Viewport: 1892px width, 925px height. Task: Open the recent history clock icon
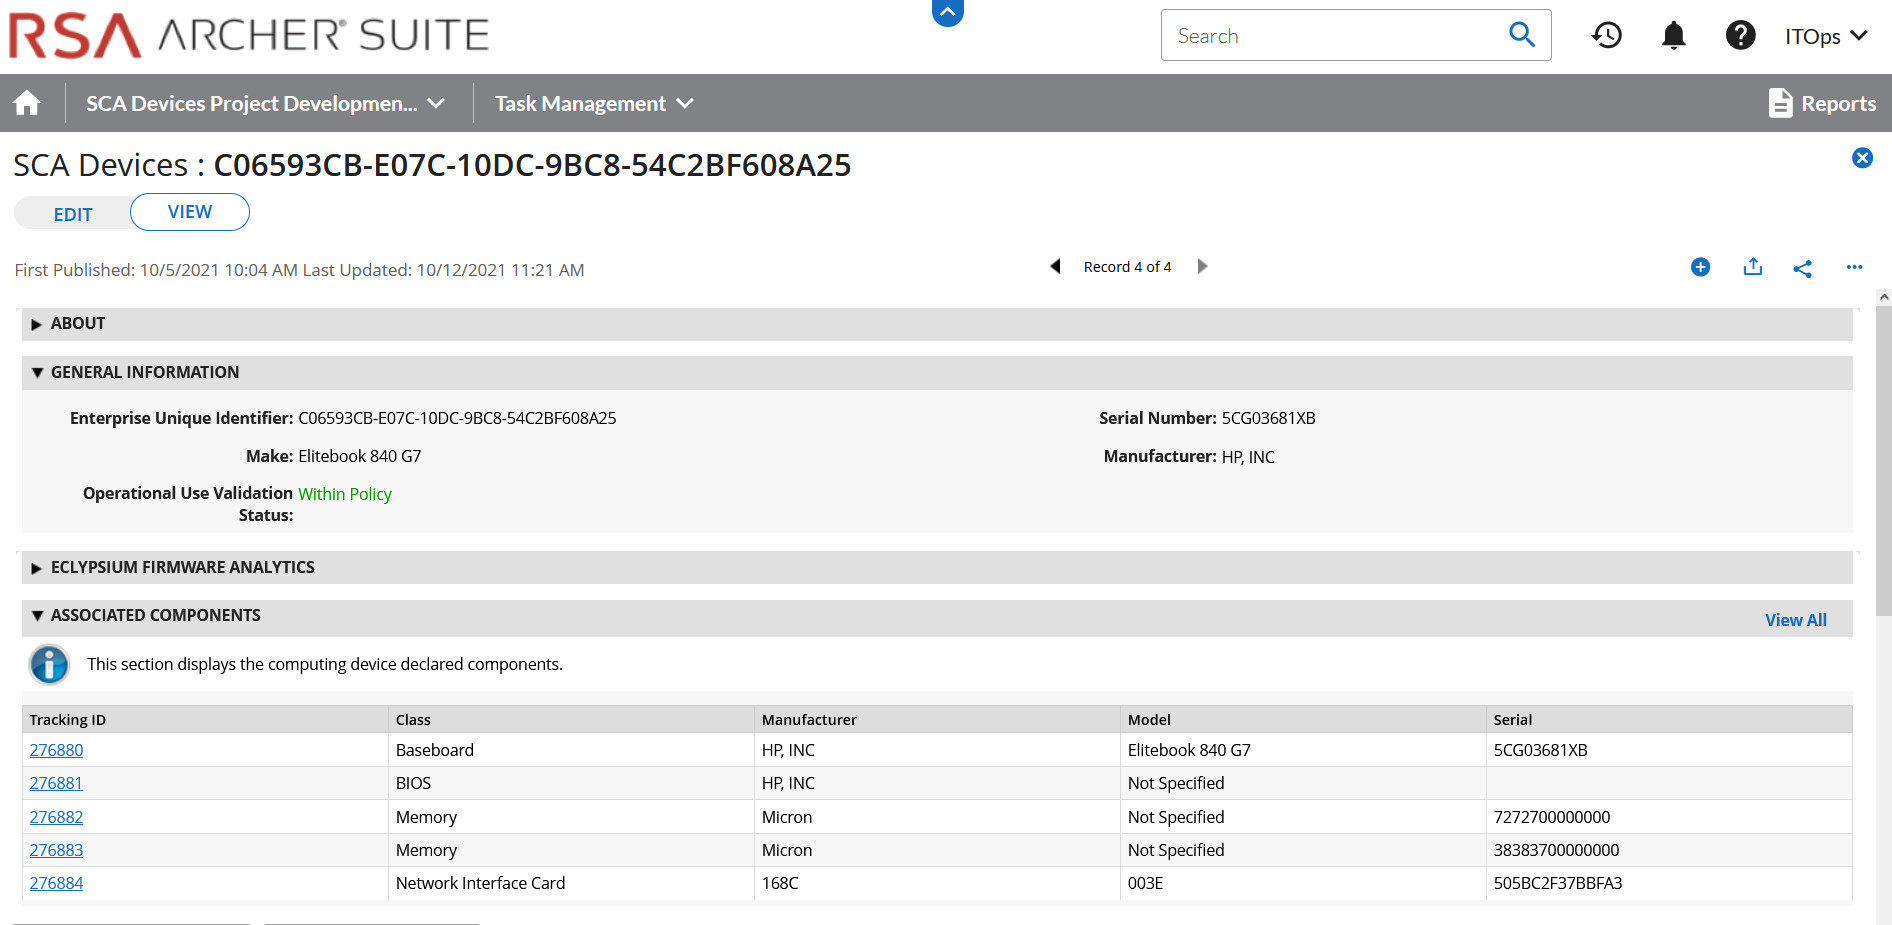pos(1607,36)
